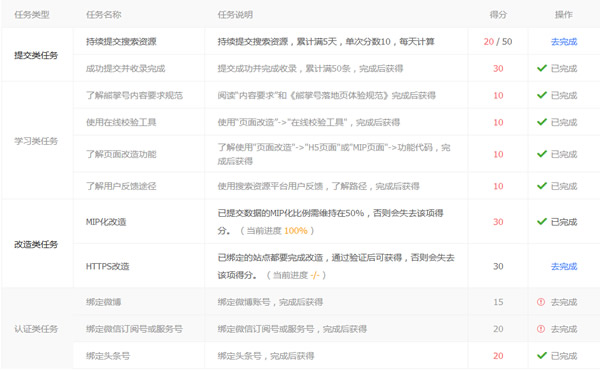Click 去完成 for 绑定微博 task
Screen dimensions: 600x371
click(x=564, y=302)
